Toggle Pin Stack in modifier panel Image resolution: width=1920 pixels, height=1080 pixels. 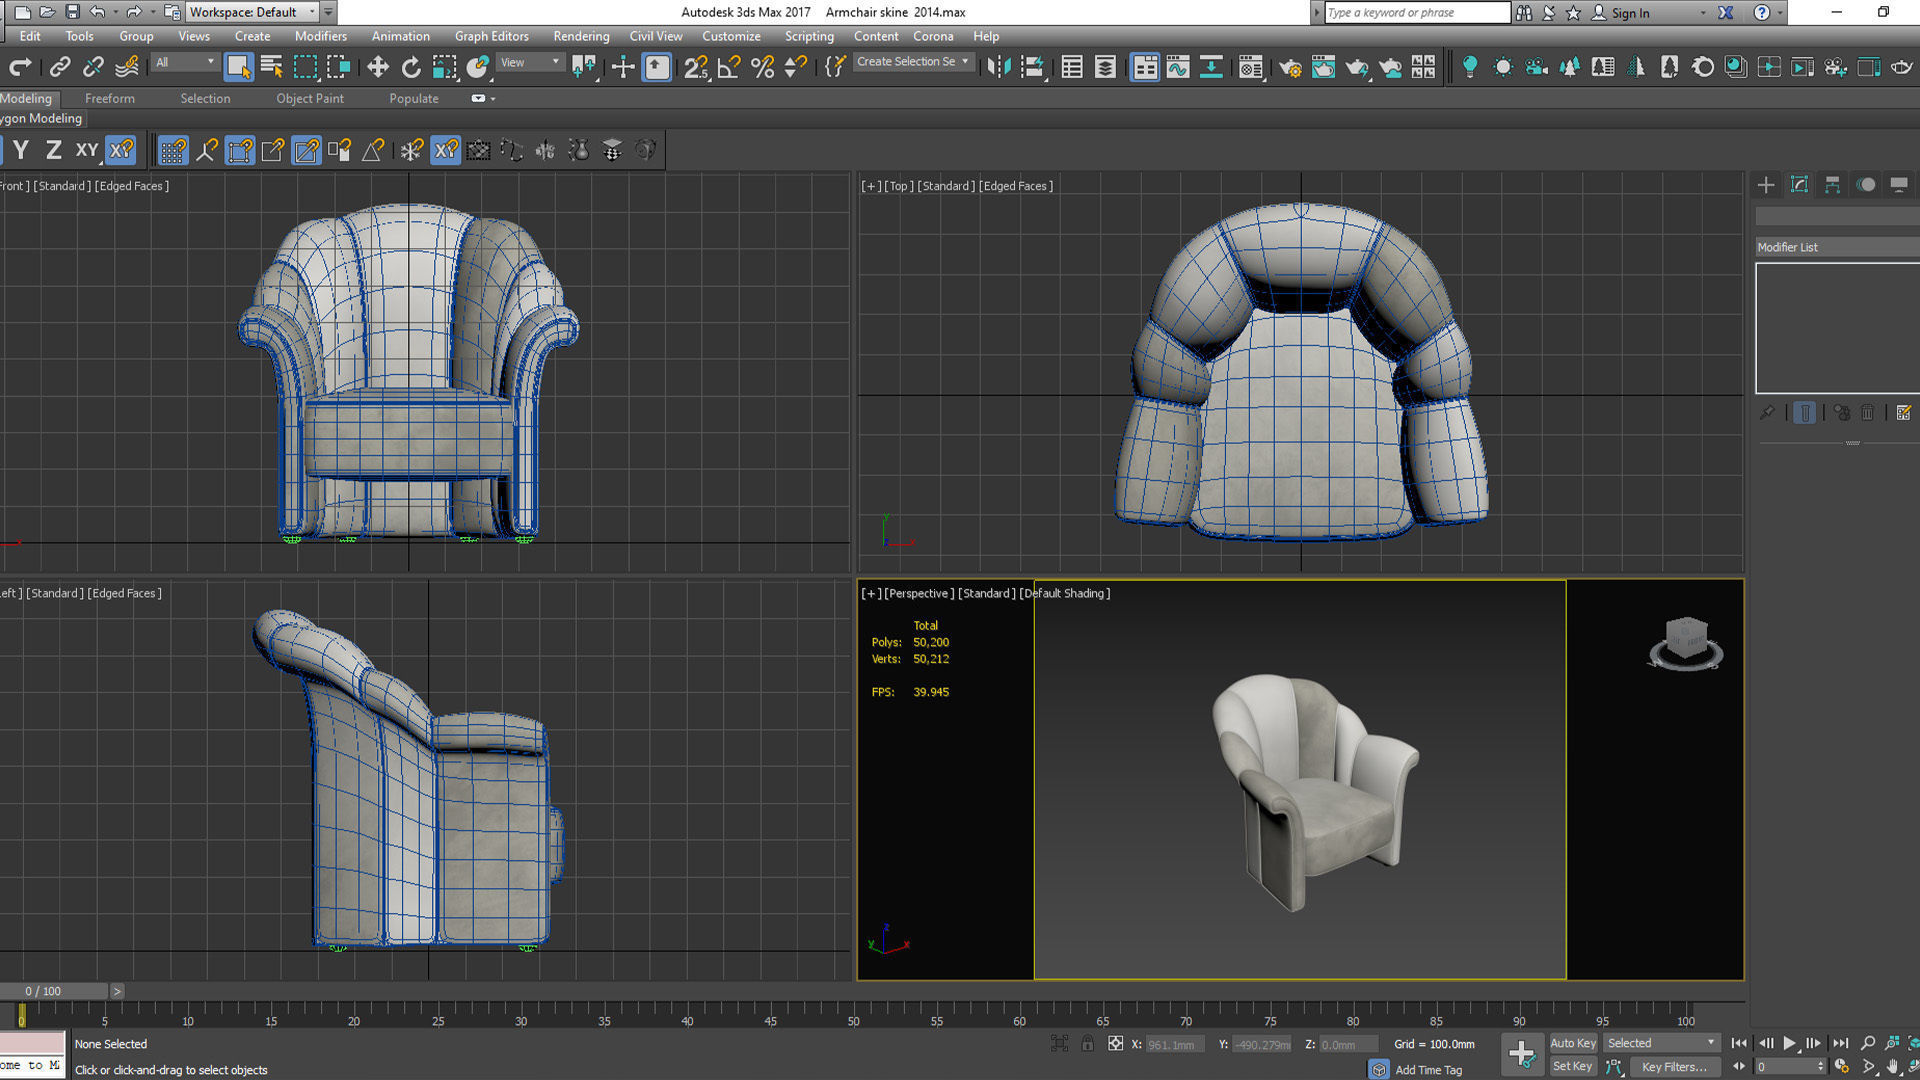coord(1768,412)
